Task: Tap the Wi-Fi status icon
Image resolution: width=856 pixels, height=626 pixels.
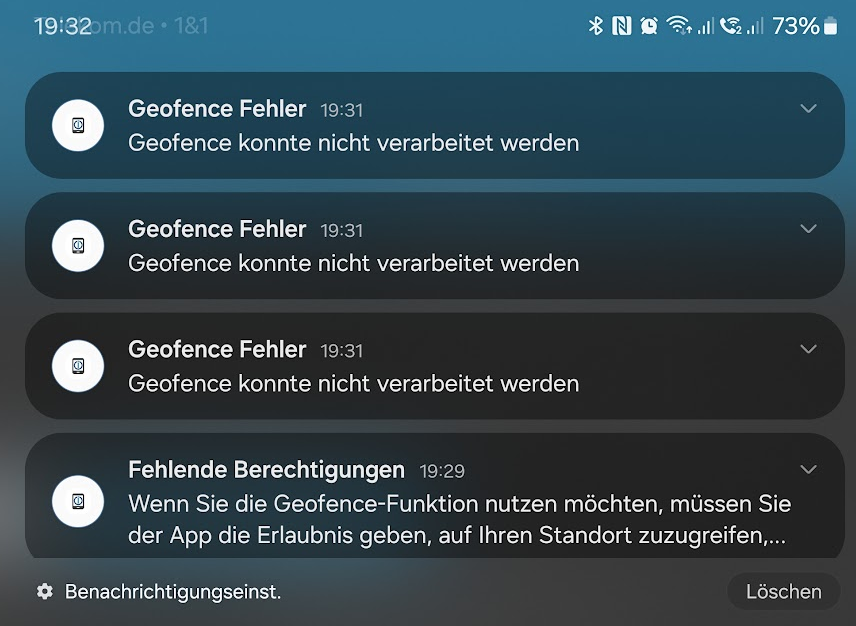Action: 679,26
